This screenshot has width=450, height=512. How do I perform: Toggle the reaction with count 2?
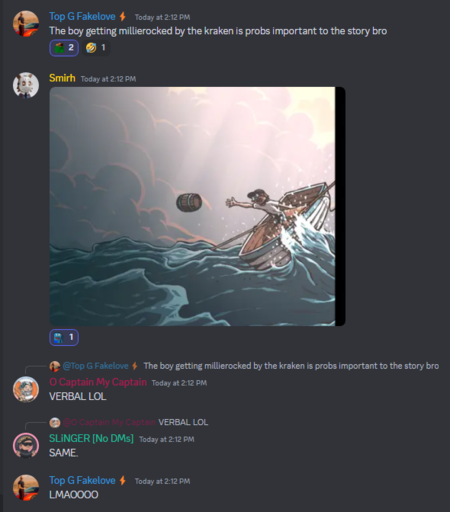click(x=64, y=48)
